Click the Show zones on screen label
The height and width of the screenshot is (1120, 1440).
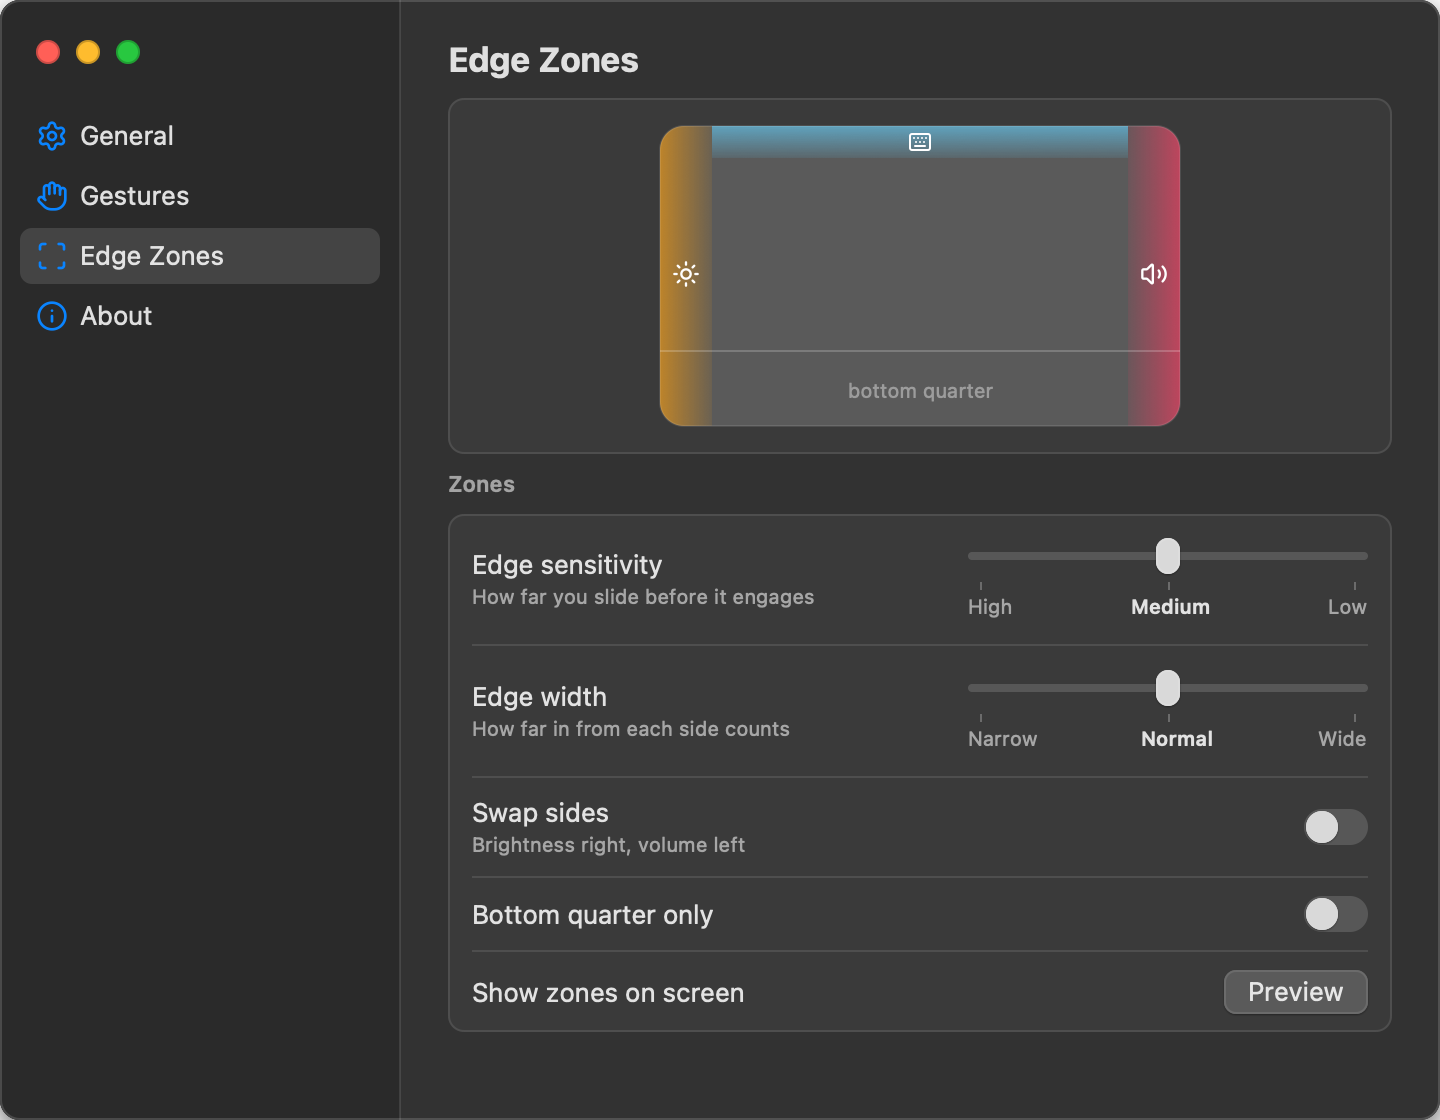[608, 993]
